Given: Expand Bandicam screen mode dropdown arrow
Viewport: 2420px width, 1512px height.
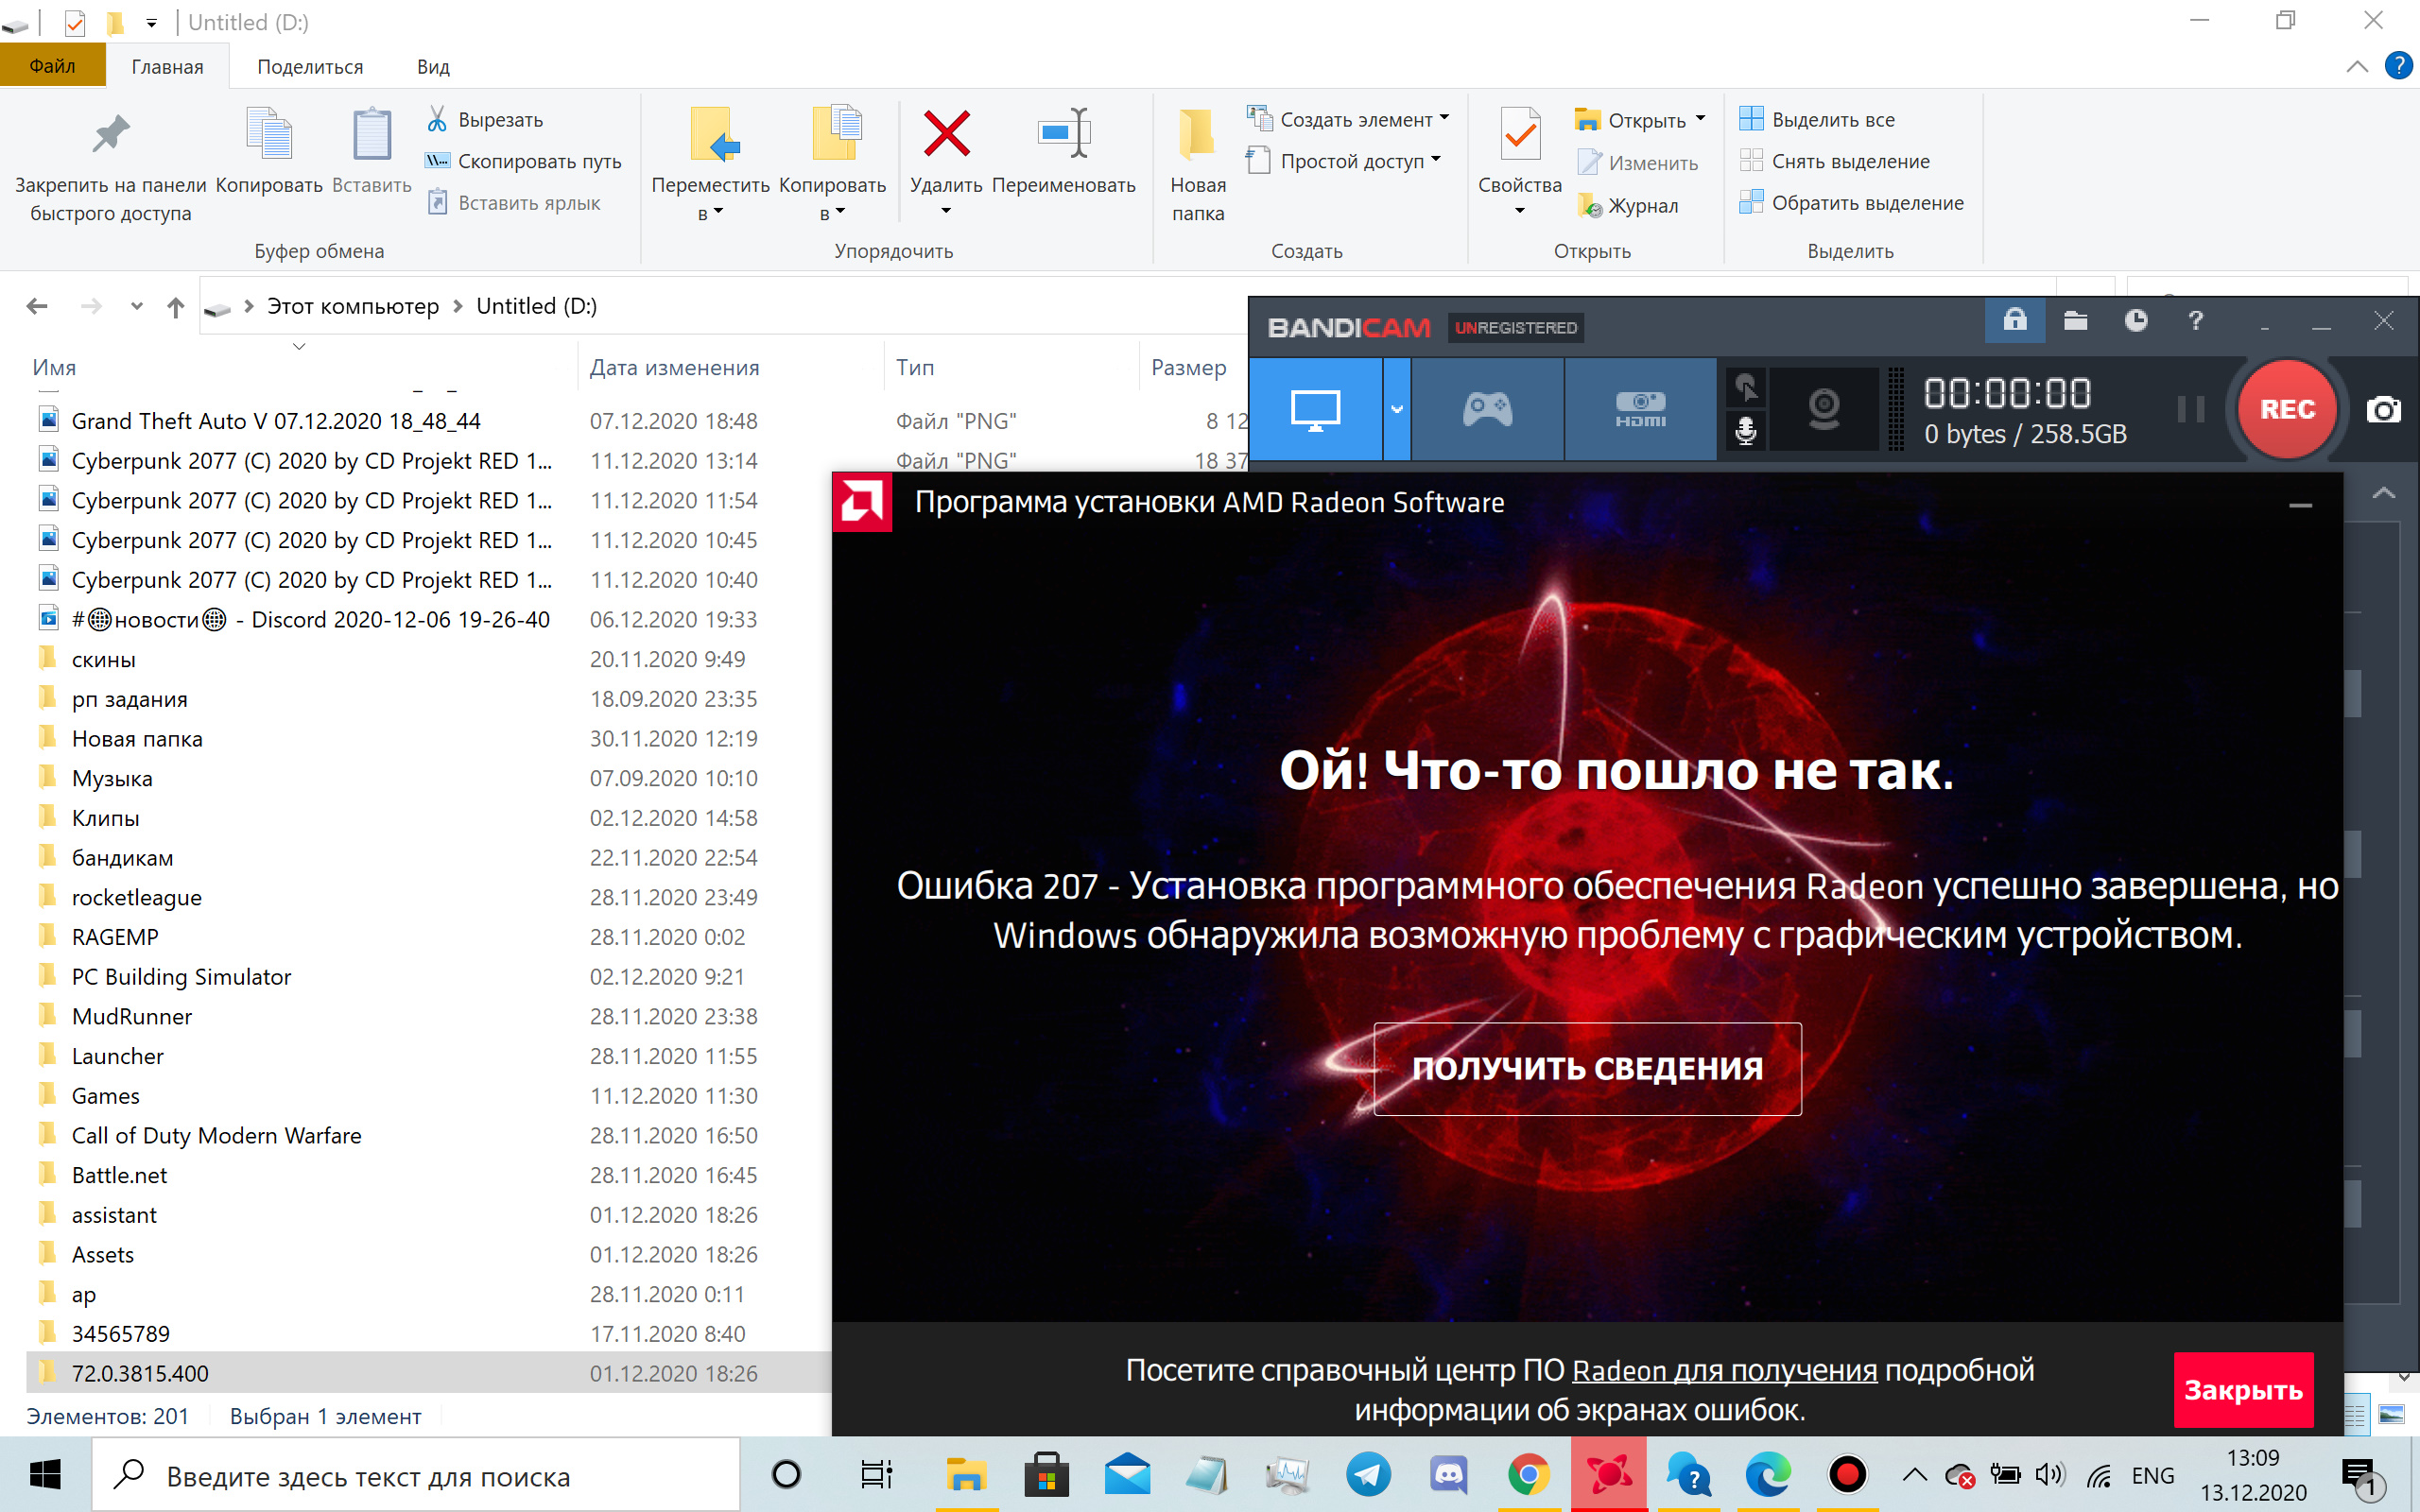Looking at the screenshot, I should click(1397, 409).
